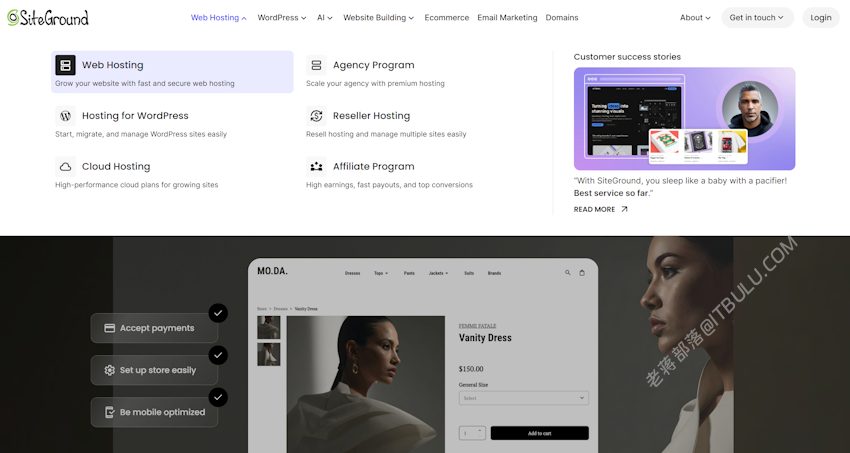This screenshot has width=850, height=453.
Task: Expand the WordPress nav dropdown
Action: (x=281, y=17)
